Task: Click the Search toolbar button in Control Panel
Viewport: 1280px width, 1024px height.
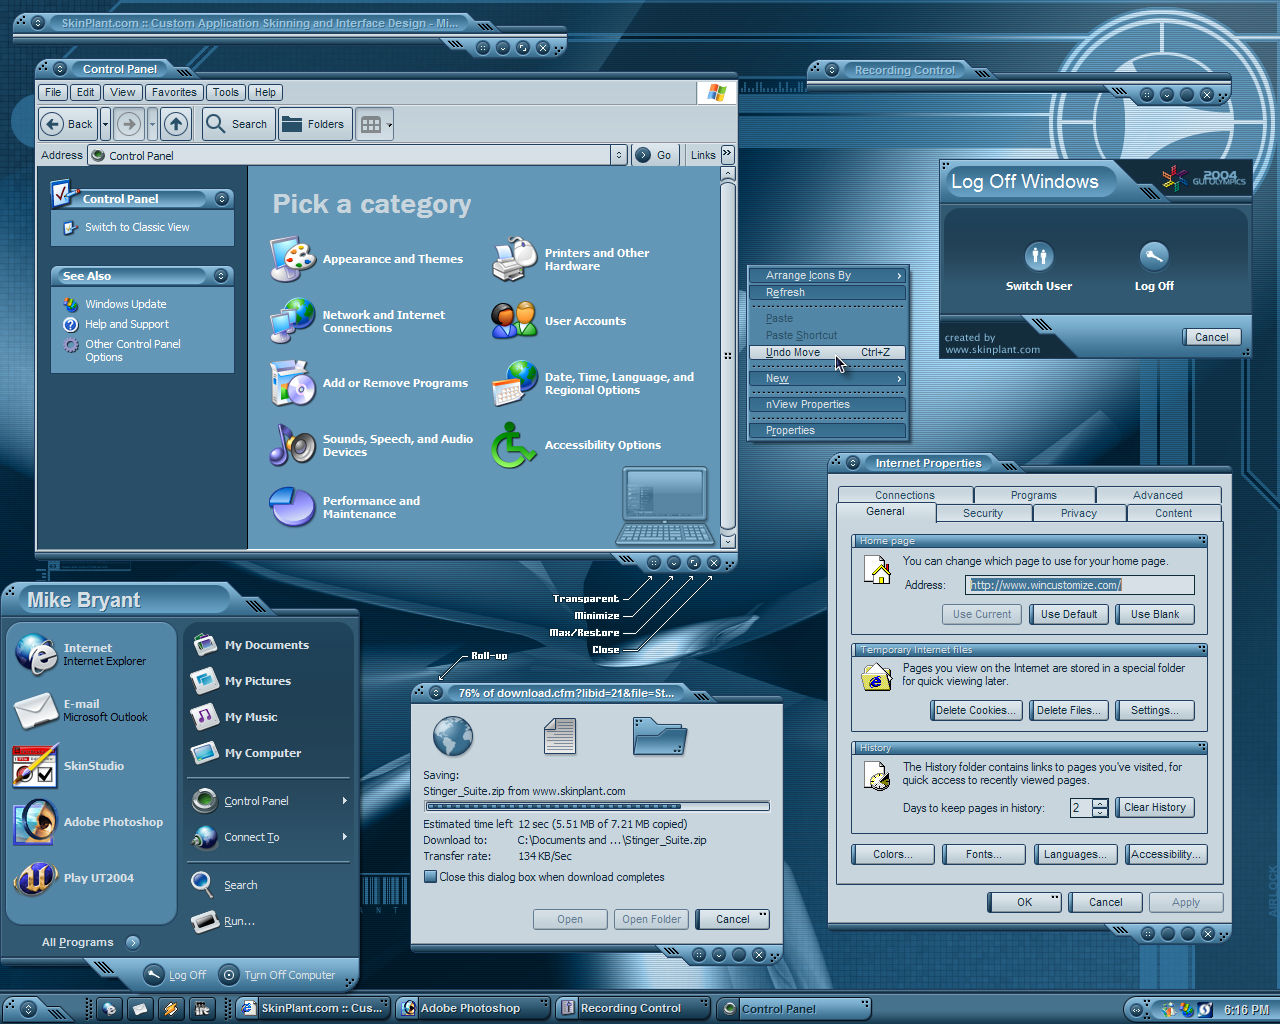Action: (x=238, y=123)
